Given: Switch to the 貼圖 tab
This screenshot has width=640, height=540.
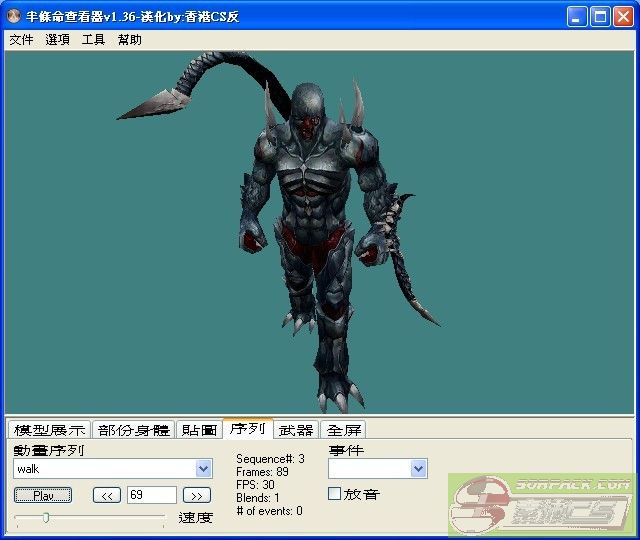Looking at the screenshot, I should pos(199,430).
